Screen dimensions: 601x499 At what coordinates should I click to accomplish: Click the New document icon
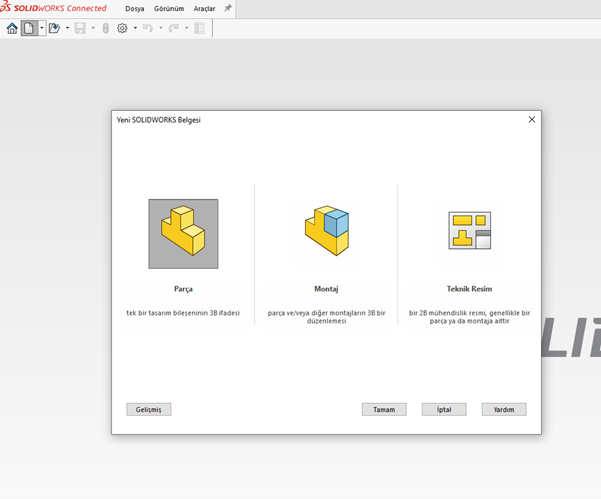tap(29, 28)
